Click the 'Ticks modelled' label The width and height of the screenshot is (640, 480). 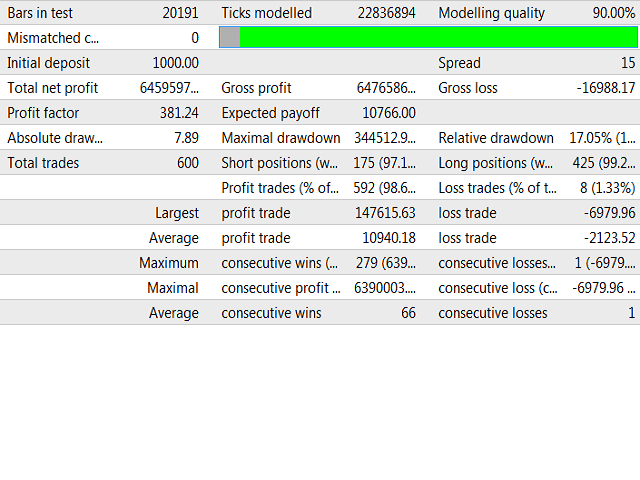pyautogui.click(x=267, y=13)
